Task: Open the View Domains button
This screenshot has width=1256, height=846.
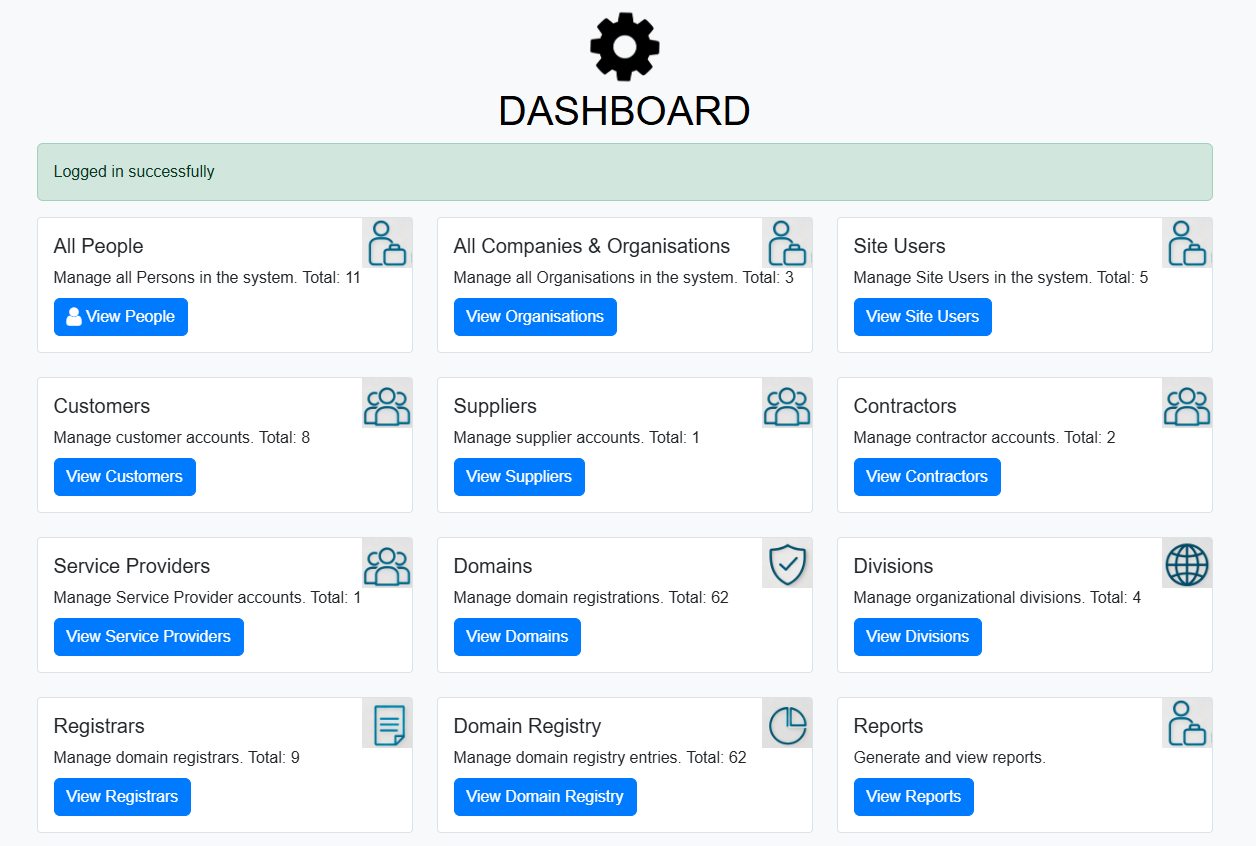Action: (517, 637)
